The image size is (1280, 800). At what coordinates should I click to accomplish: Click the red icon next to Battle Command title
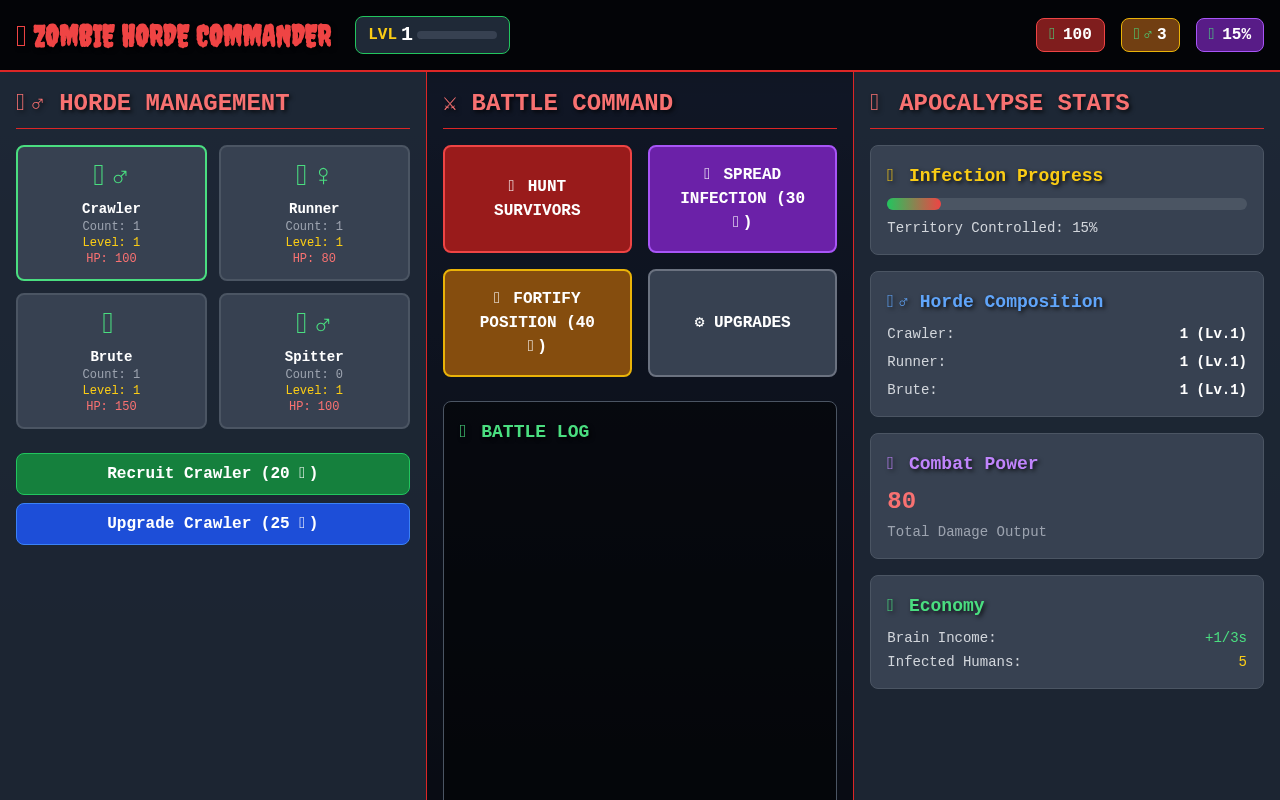(x=449, y=103)
